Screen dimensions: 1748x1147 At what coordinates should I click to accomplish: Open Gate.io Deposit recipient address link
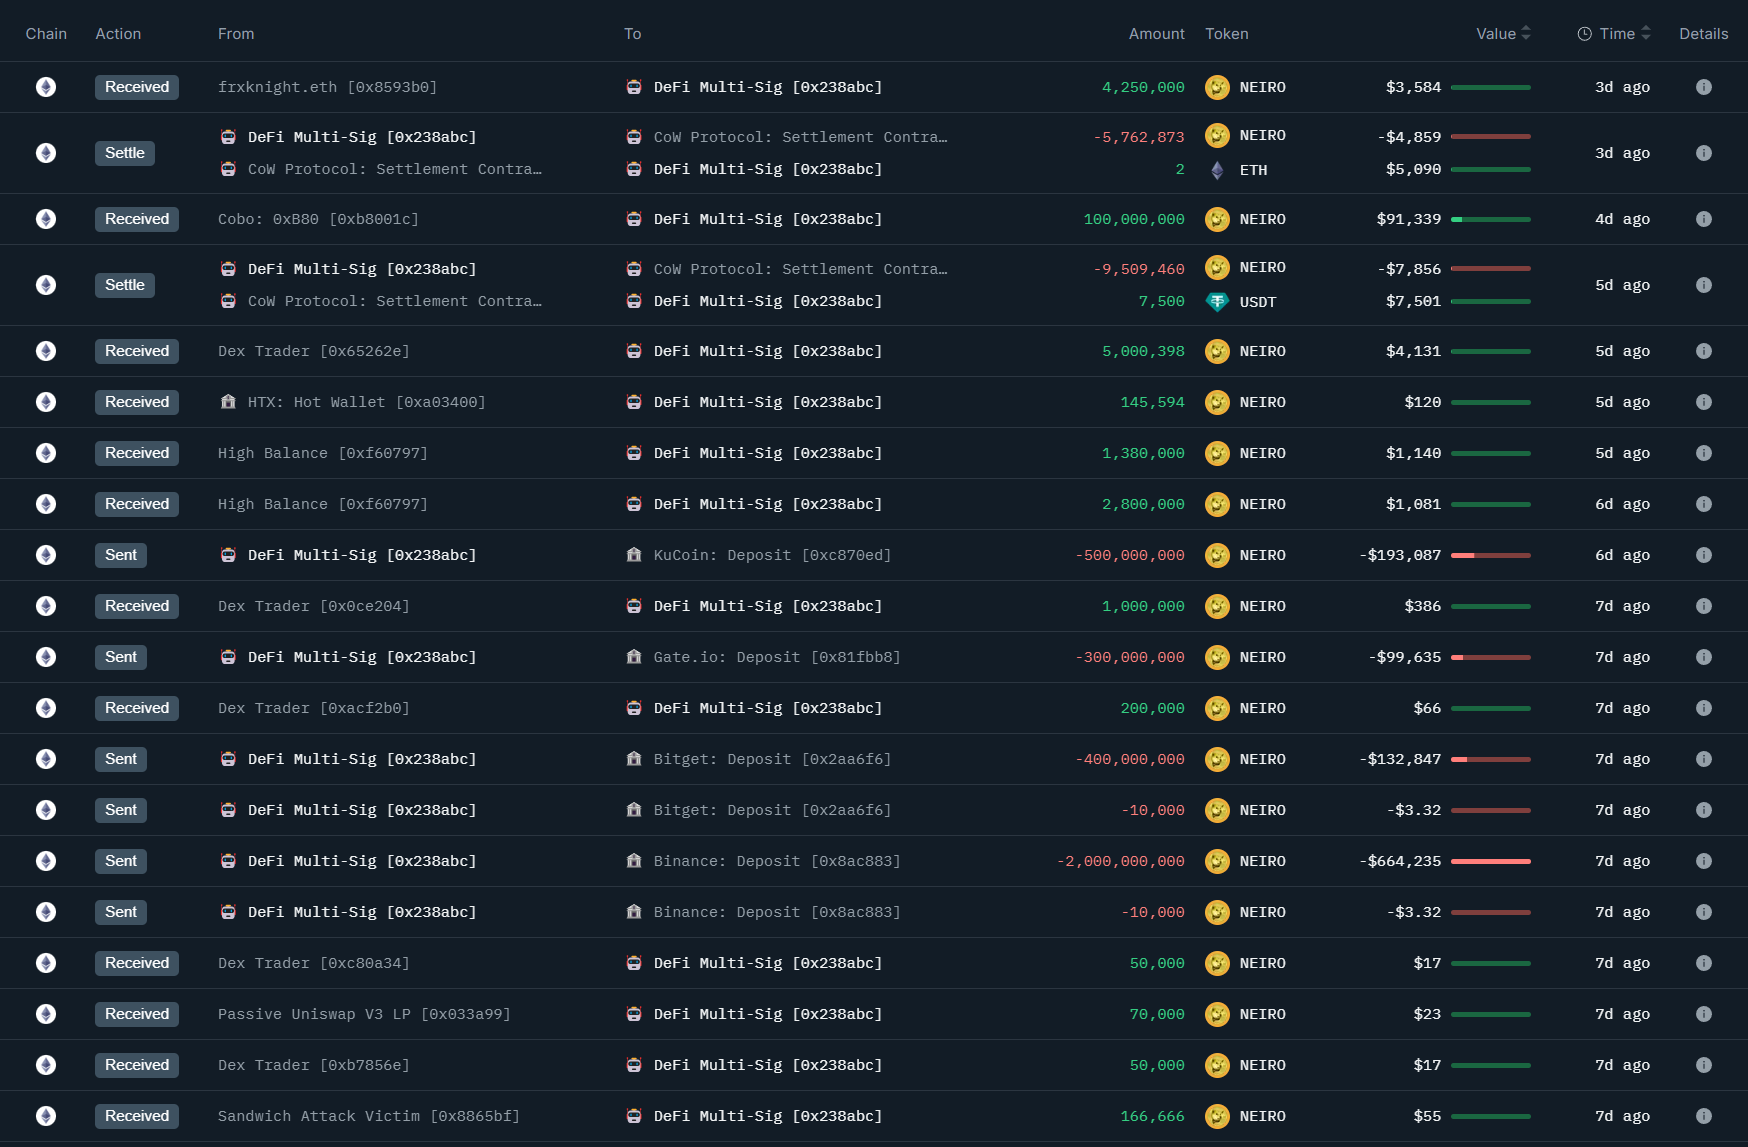point(776,657)
